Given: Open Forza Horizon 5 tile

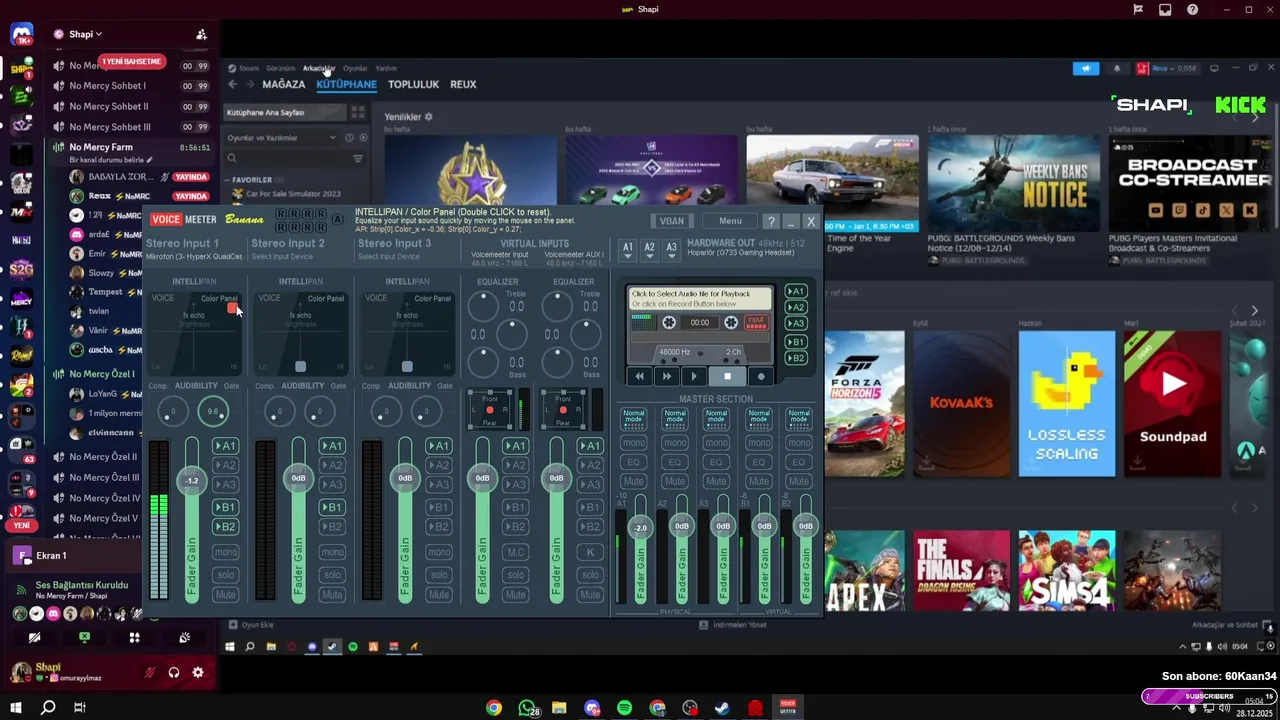Looking at the screenshot, I should pyautogui.click(x=864, y=404).
